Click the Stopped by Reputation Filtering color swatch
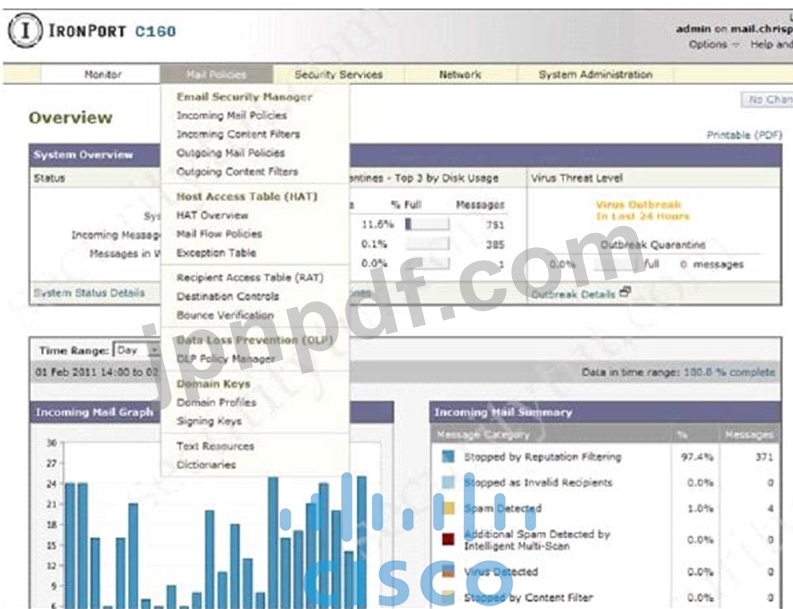Image resolution: width=793 pixels, height=609 pixels. 448,457
